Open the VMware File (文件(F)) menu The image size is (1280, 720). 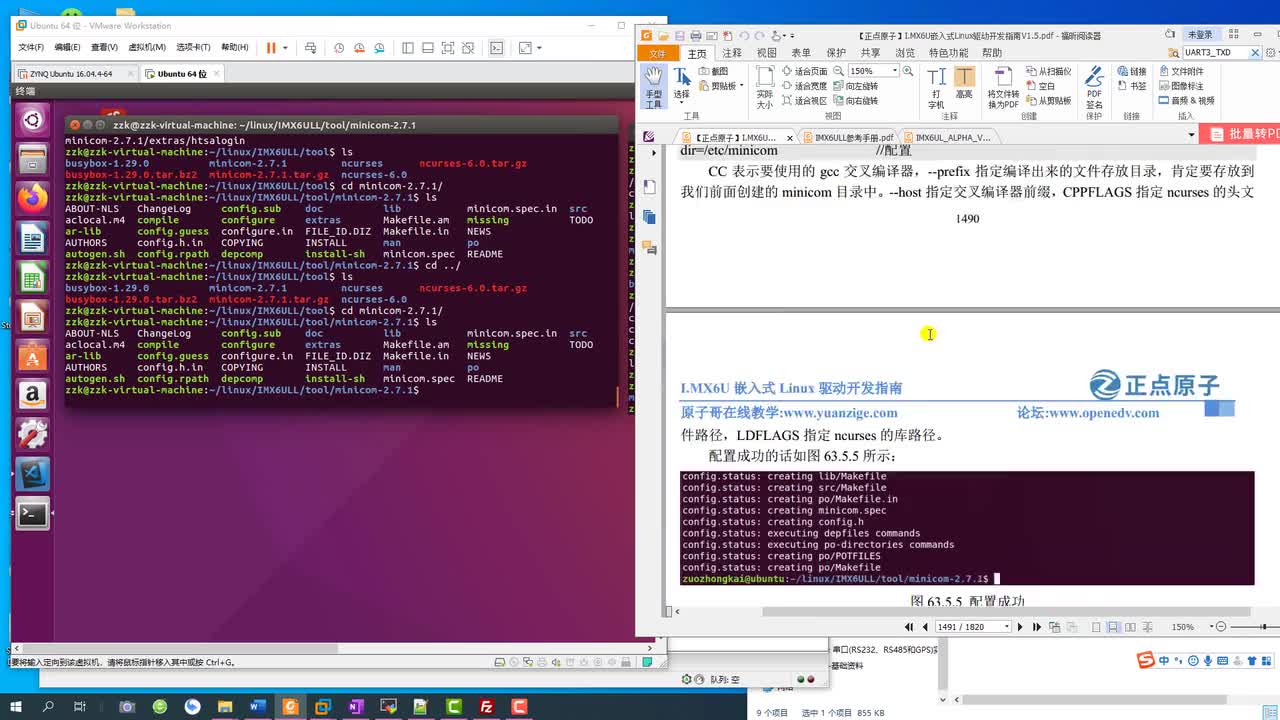[x=31, y=47]
